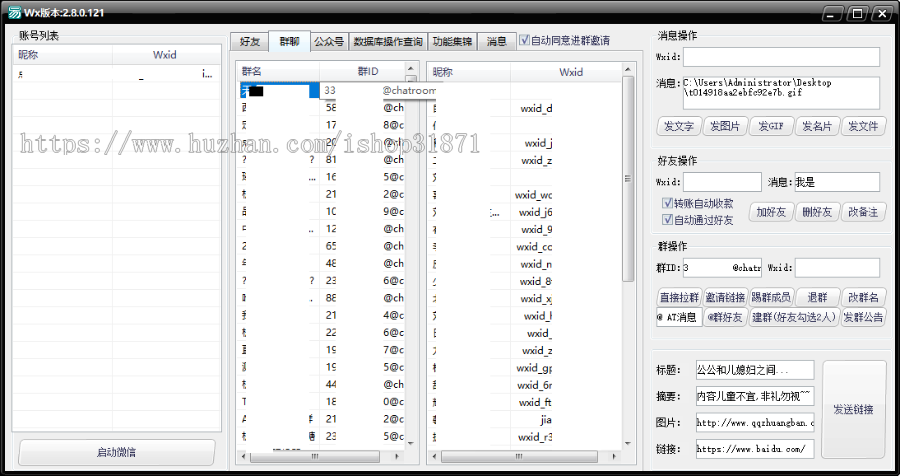Click member list horizontal scrollbar thumb
This screenshot has height=476, width=900.
pyautogui.click(x=519, y=456)
